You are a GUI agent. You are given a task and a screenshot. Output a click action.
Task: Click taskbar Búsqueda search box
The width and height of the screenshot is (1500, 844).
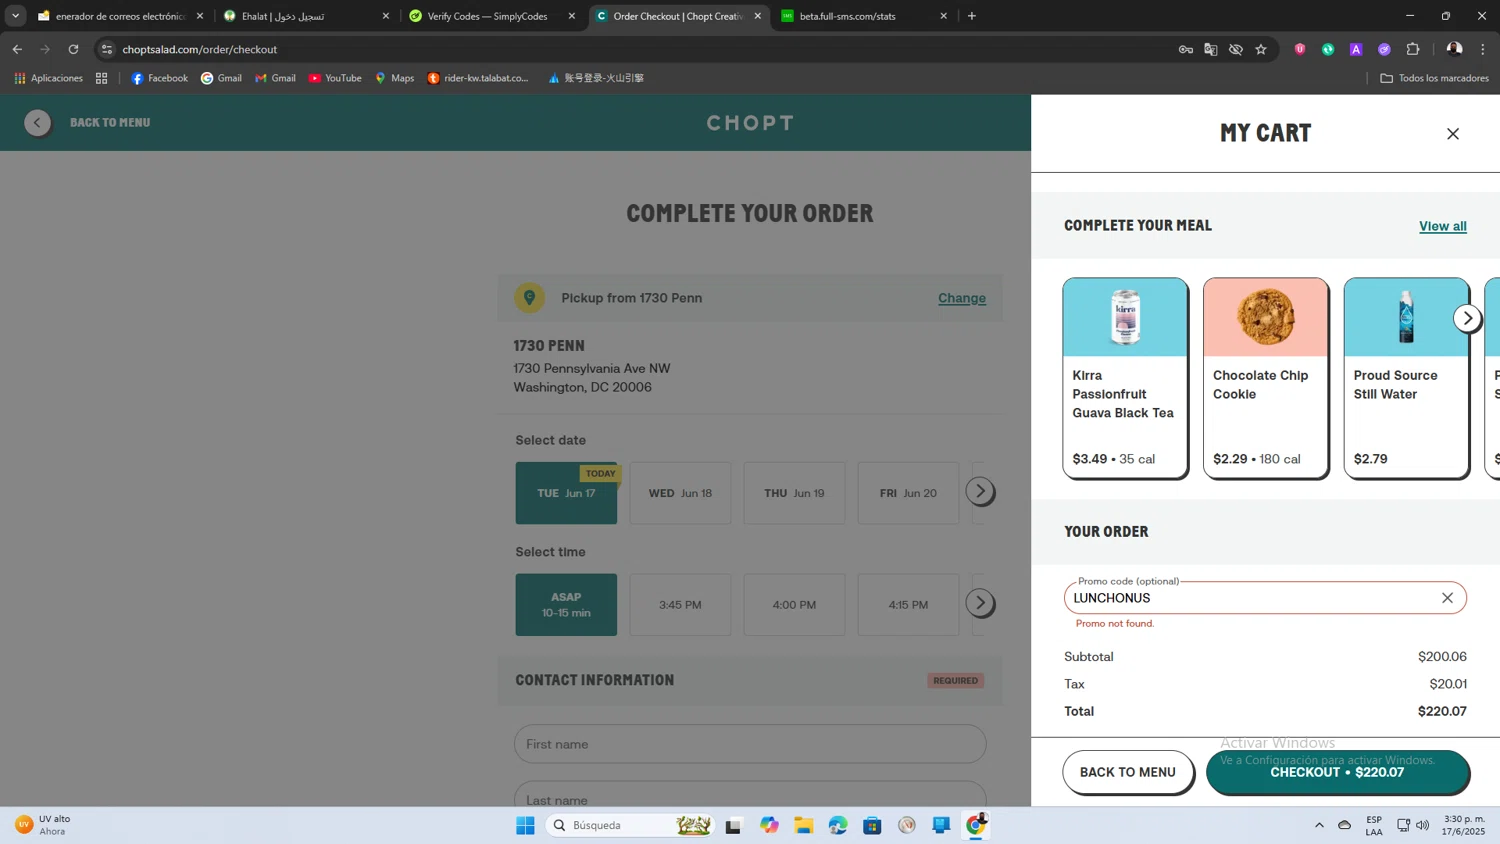point(631,825)
